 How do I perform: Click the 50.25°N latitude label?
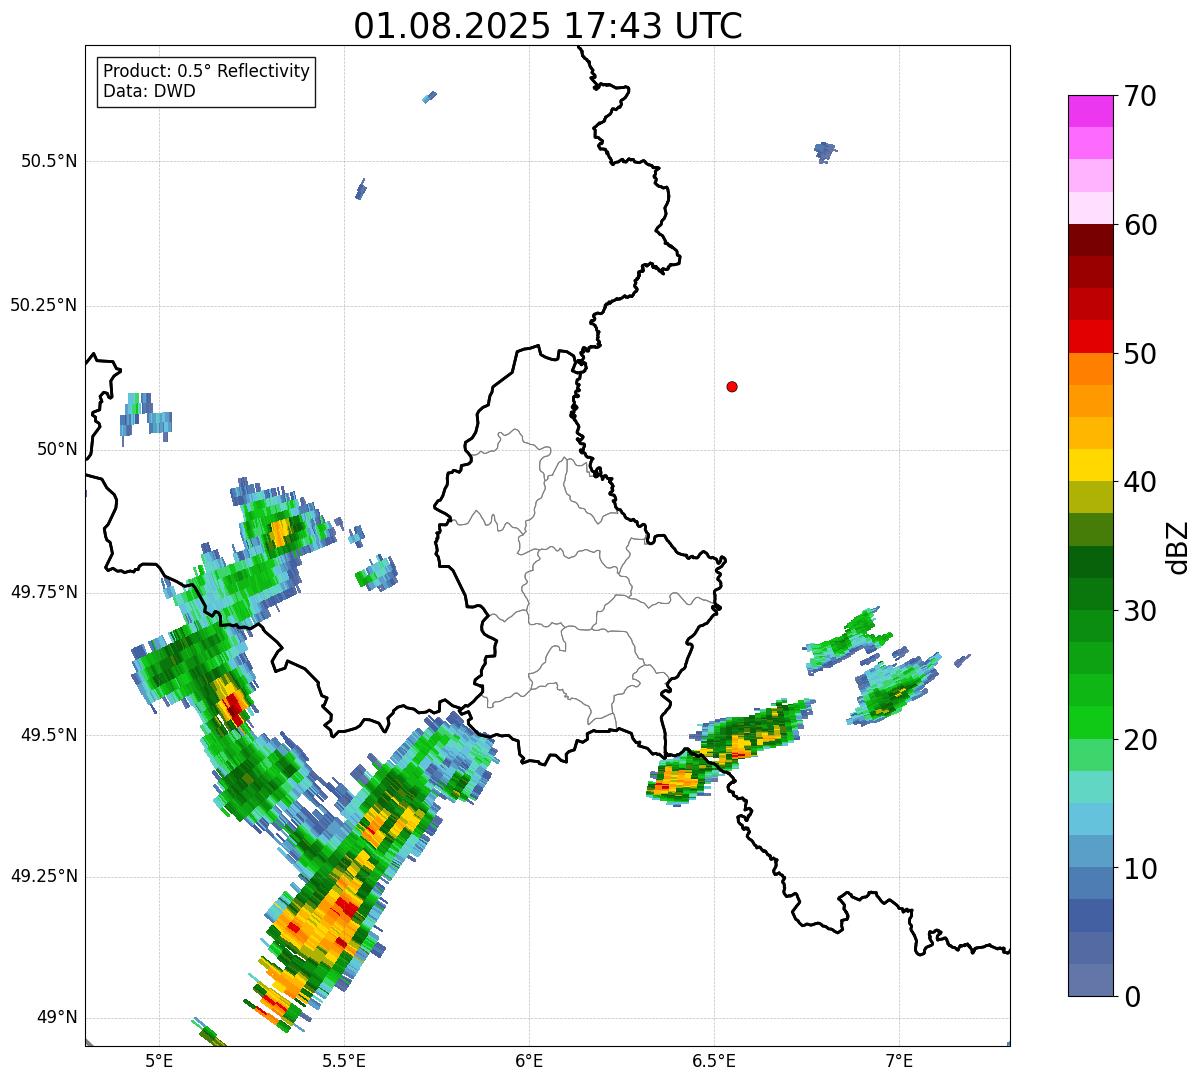point(43,305)
